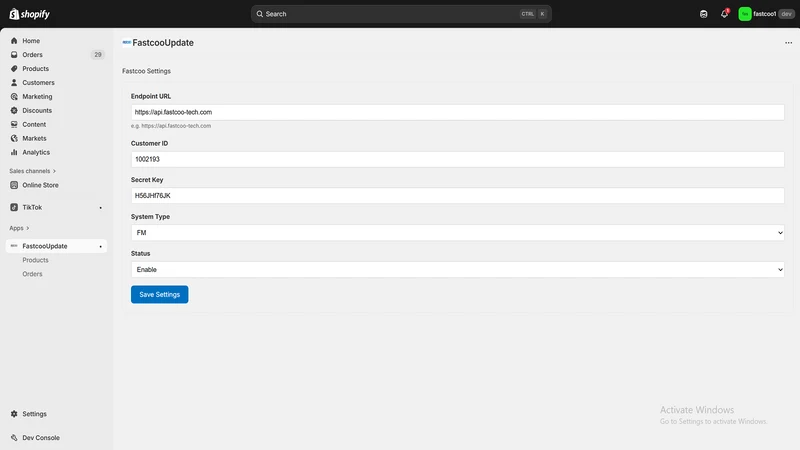Click the Orders inbox icon
Screen dimensions: 800x450
coord(14,55)
